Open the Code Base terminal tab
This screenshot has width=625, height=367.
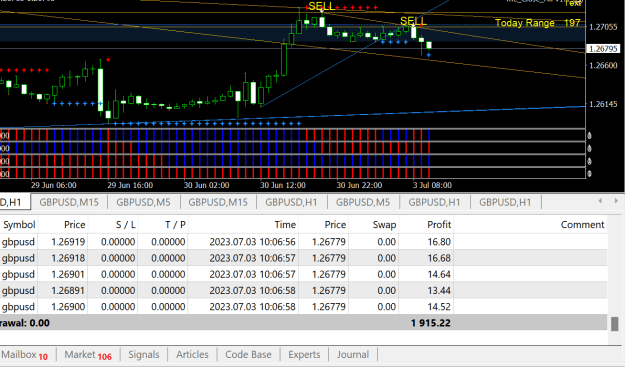point(248,355)
